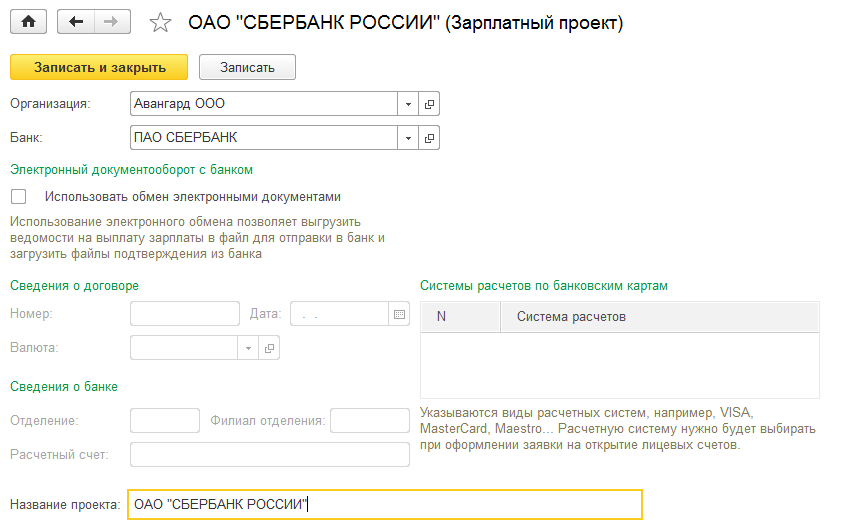Click the Отделение input field
Image resolution: width=841 pixels, height=528 pixels.
(165, 421)
